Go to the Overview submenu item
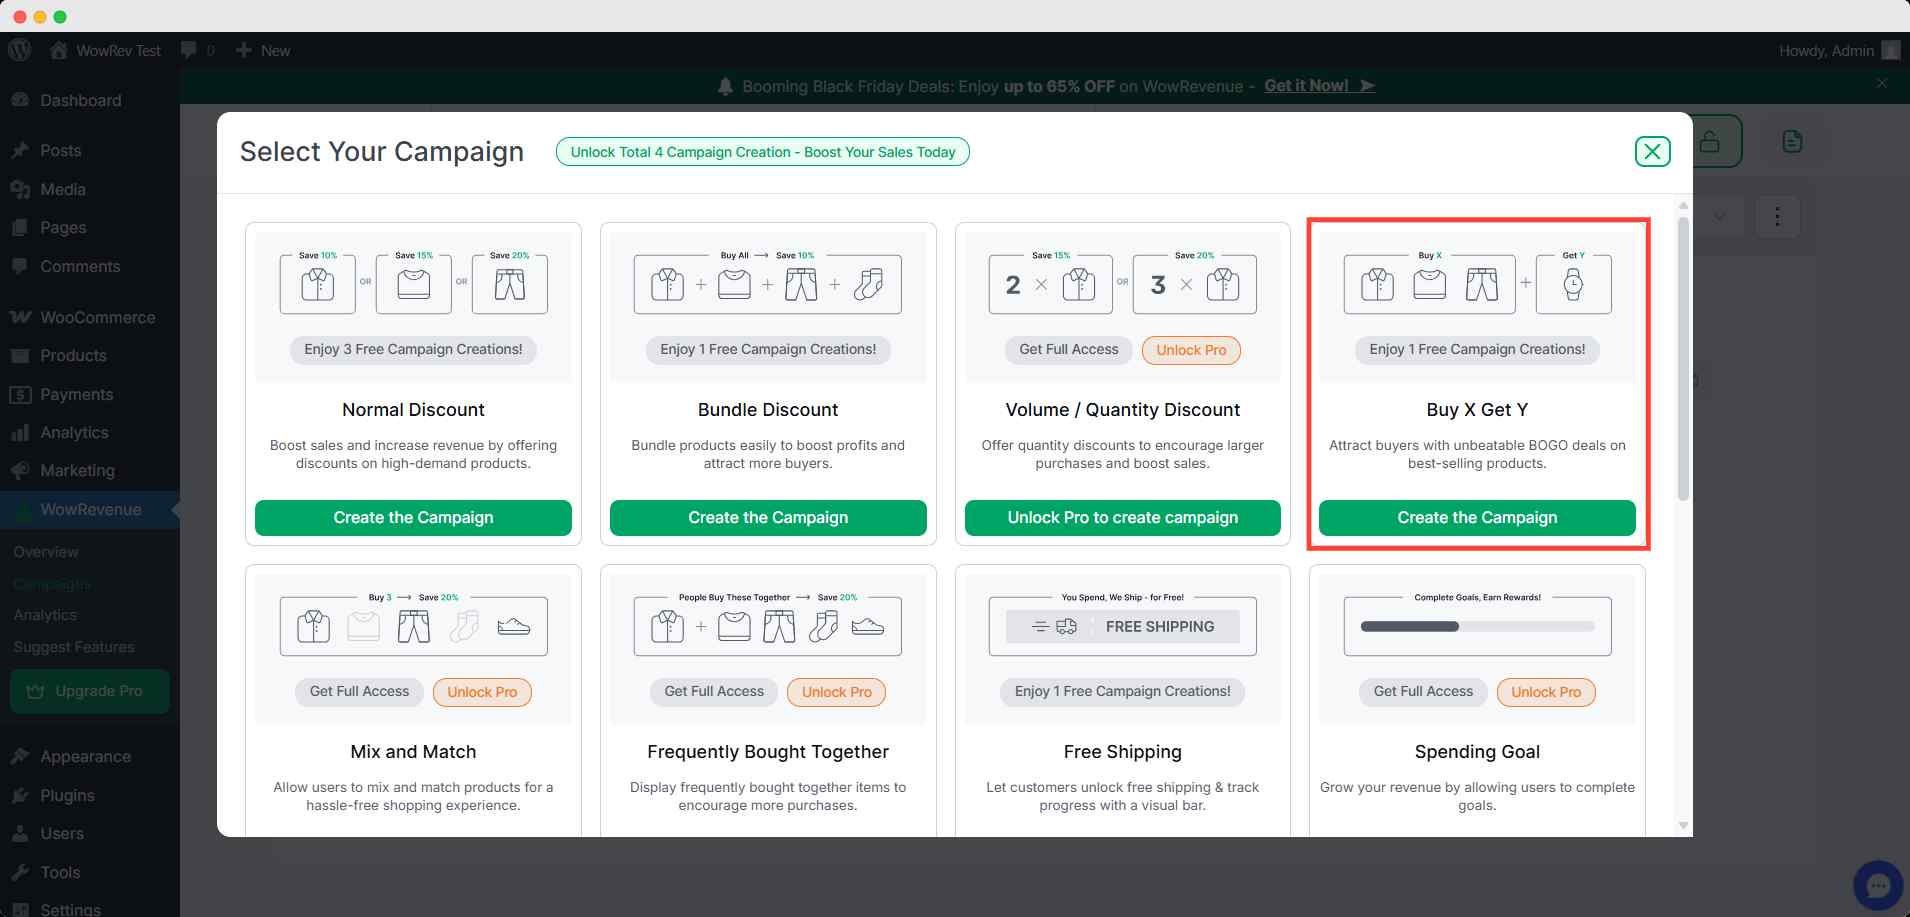Viewport: 1910px width, 917px height. 46,552
